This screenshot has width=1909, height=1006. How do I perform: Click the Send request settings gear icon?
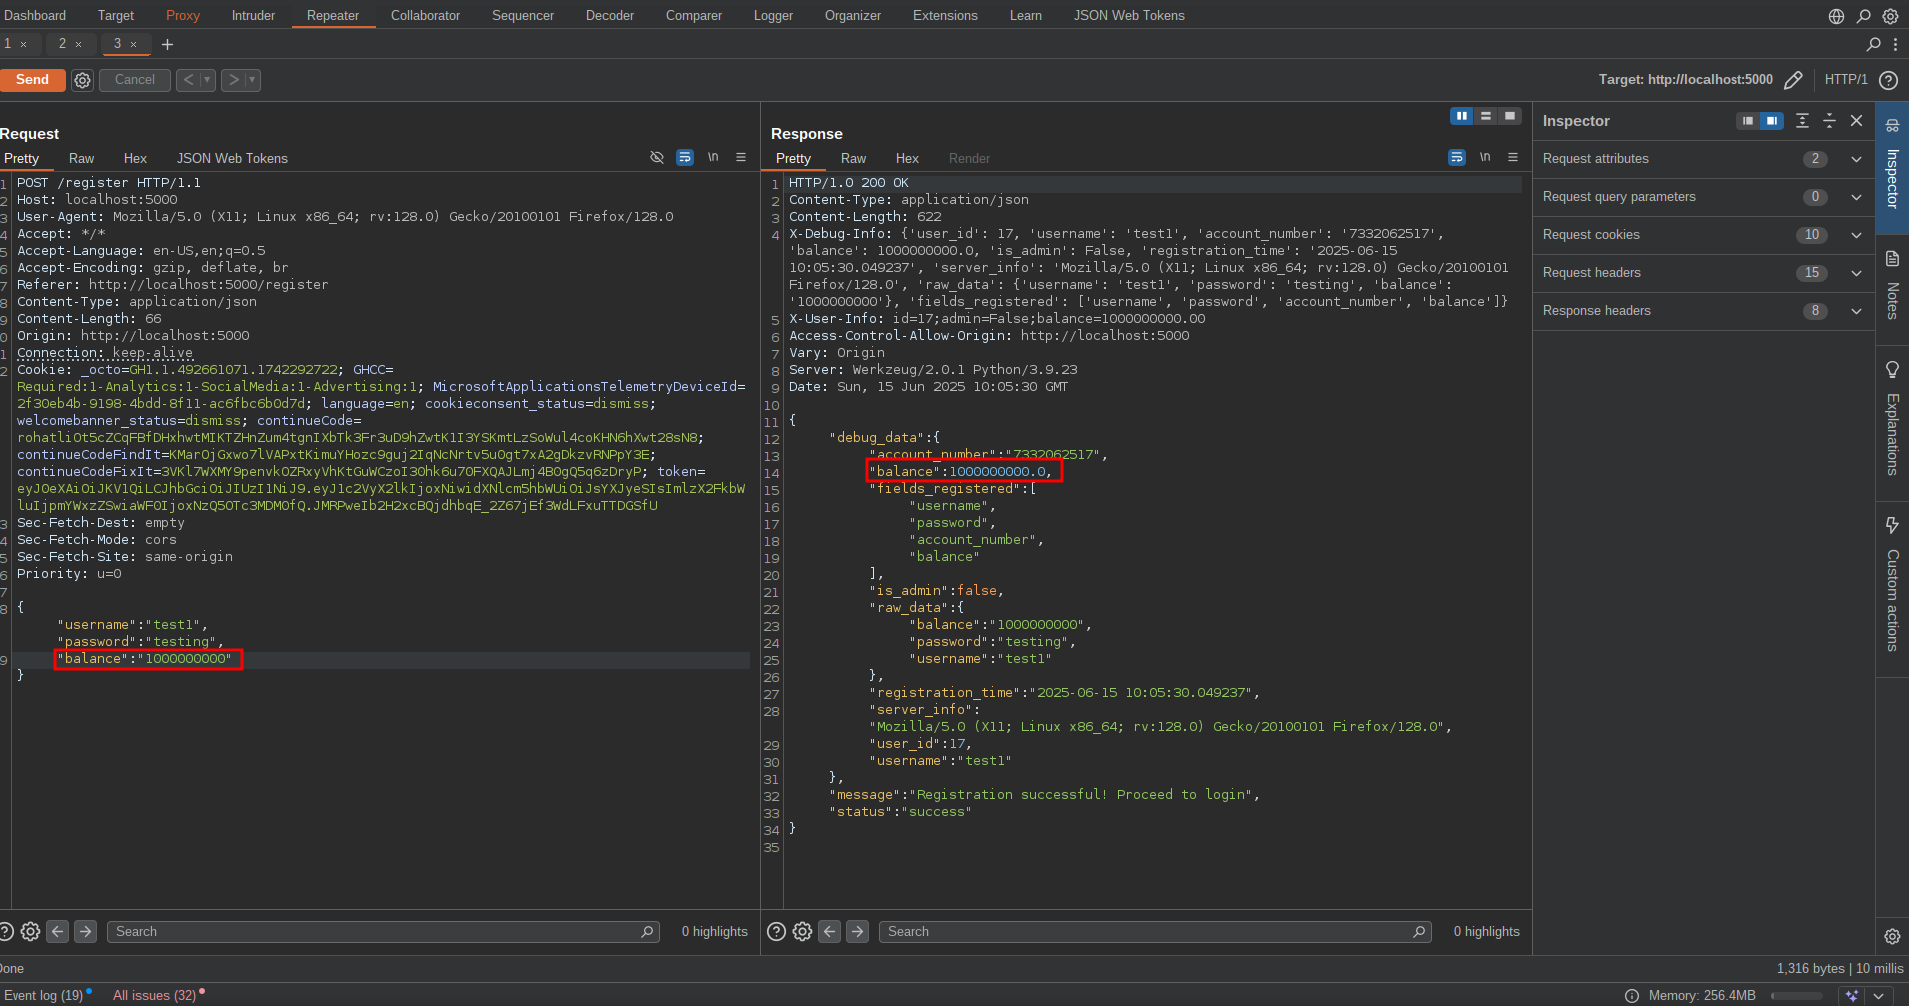click(x=83, y=80)
